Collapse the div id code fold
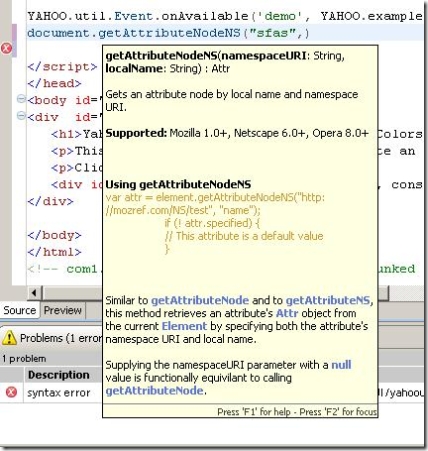 [x=21, y=116]
